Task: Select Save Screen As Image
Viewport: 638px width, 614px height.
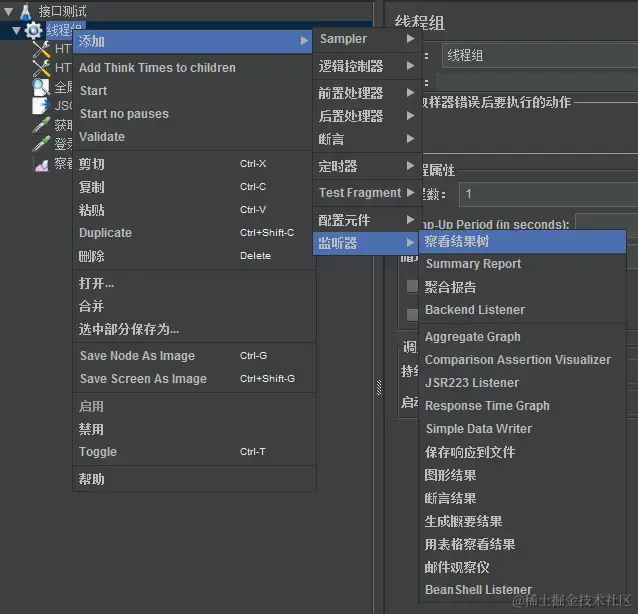Action: pyautogui.click(x=194, y=379)
